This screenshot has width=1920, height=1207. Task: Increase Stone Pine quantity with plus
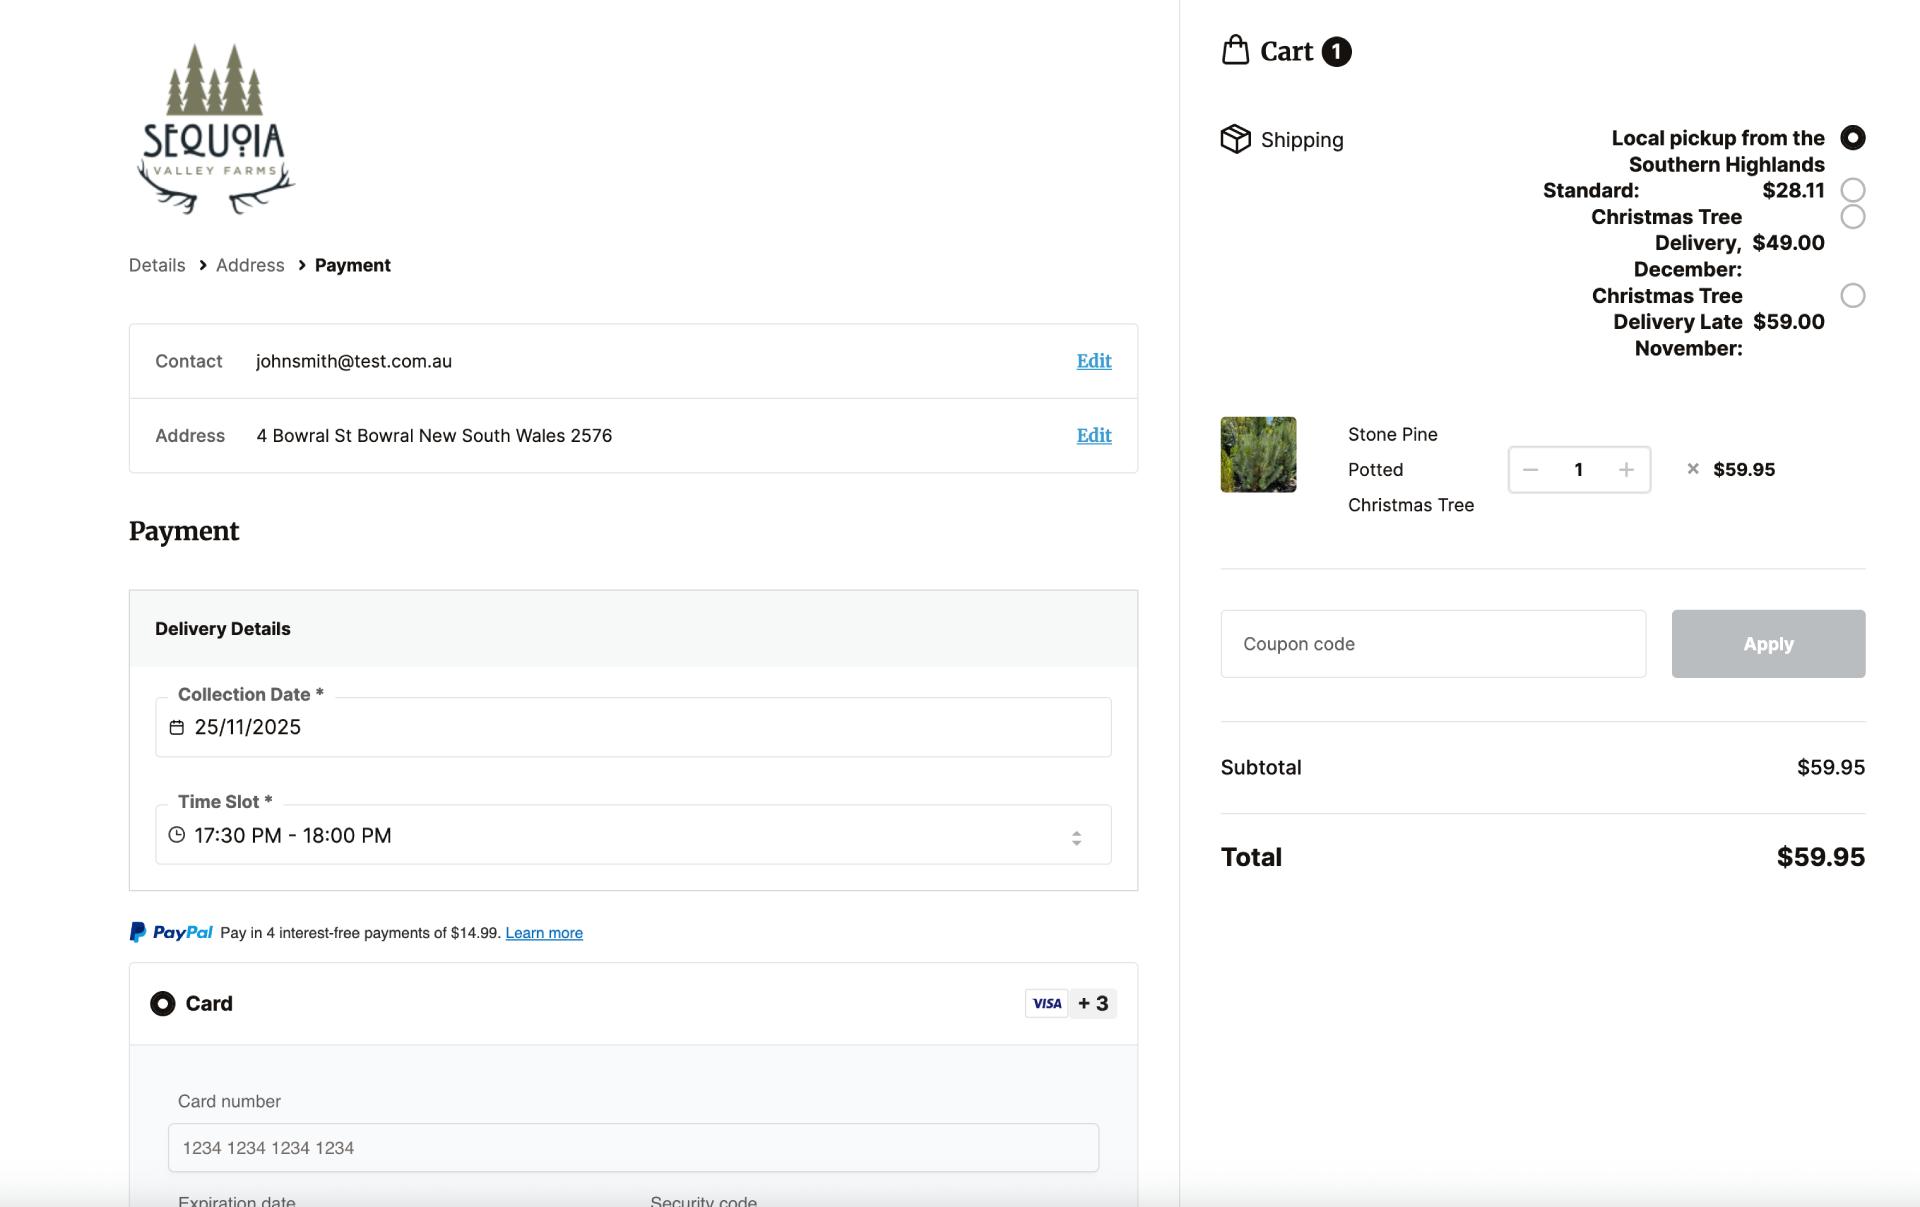1626,470
